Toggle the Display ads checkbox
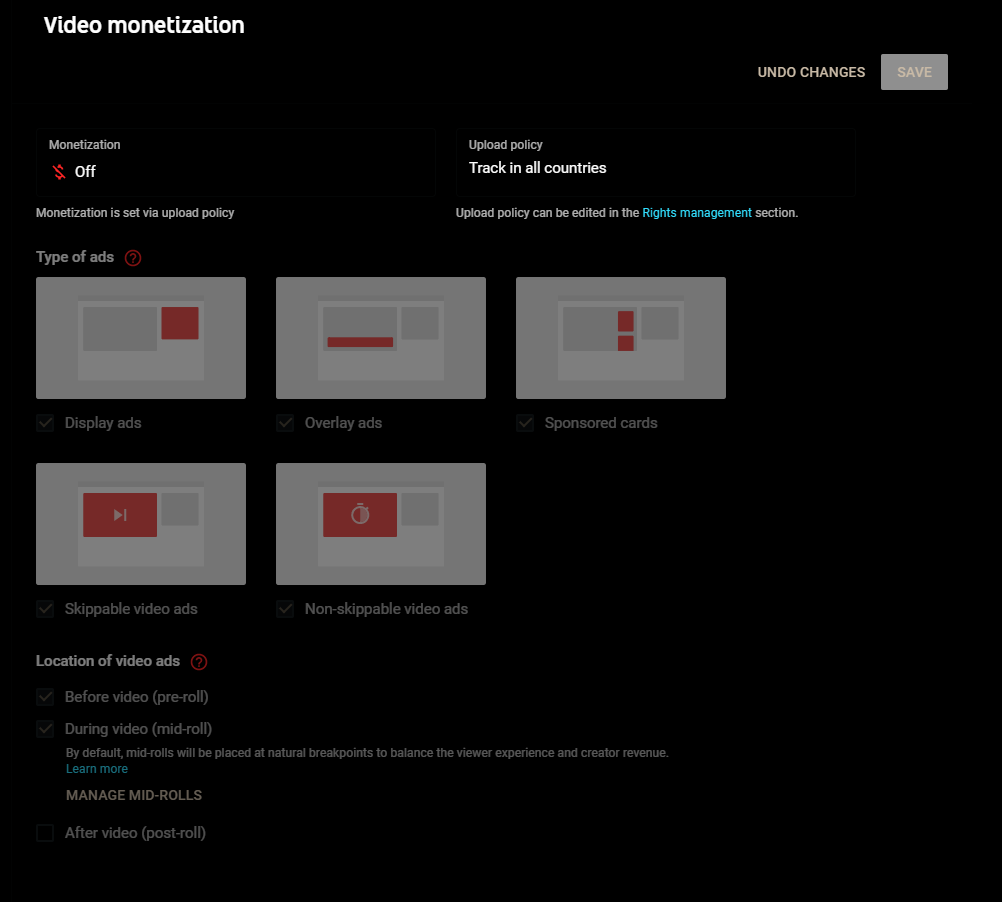The image size is (1002, 902). 45,423
